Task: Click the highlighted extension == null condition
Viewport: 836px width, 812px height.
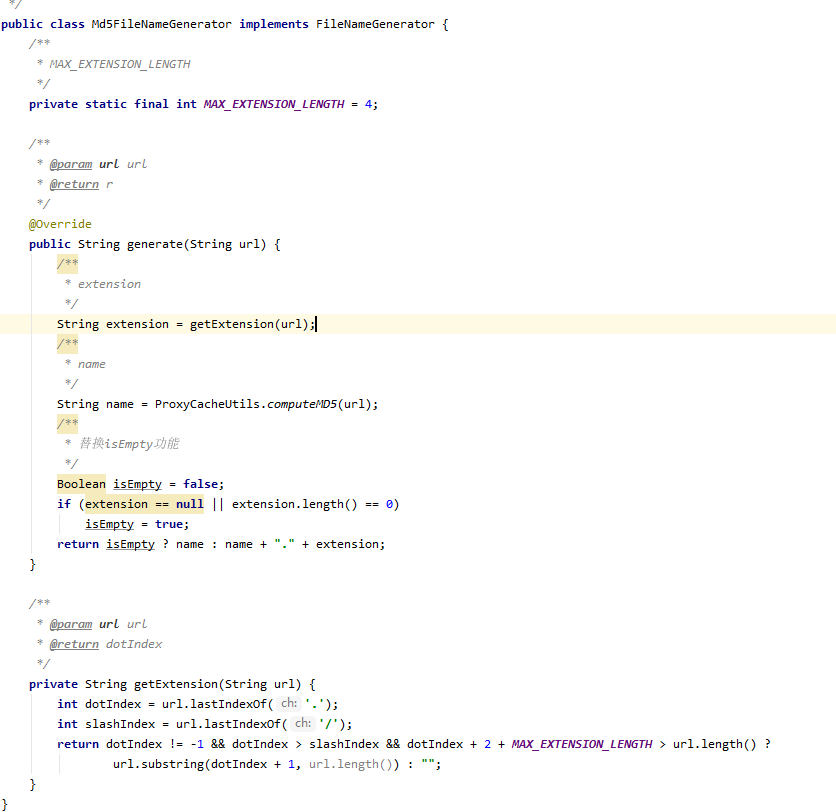Action: click(144, 504)
